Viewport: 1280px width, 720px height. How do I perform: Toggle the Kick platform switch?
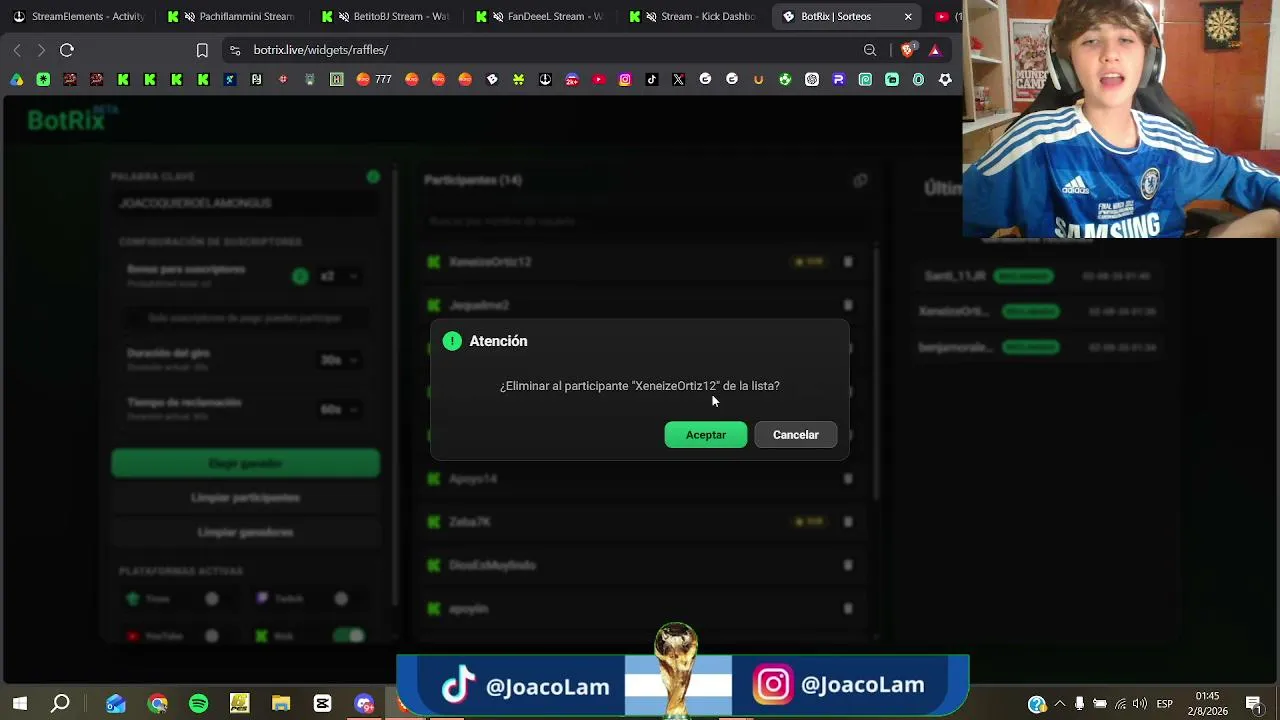click(x=349, y=636)
